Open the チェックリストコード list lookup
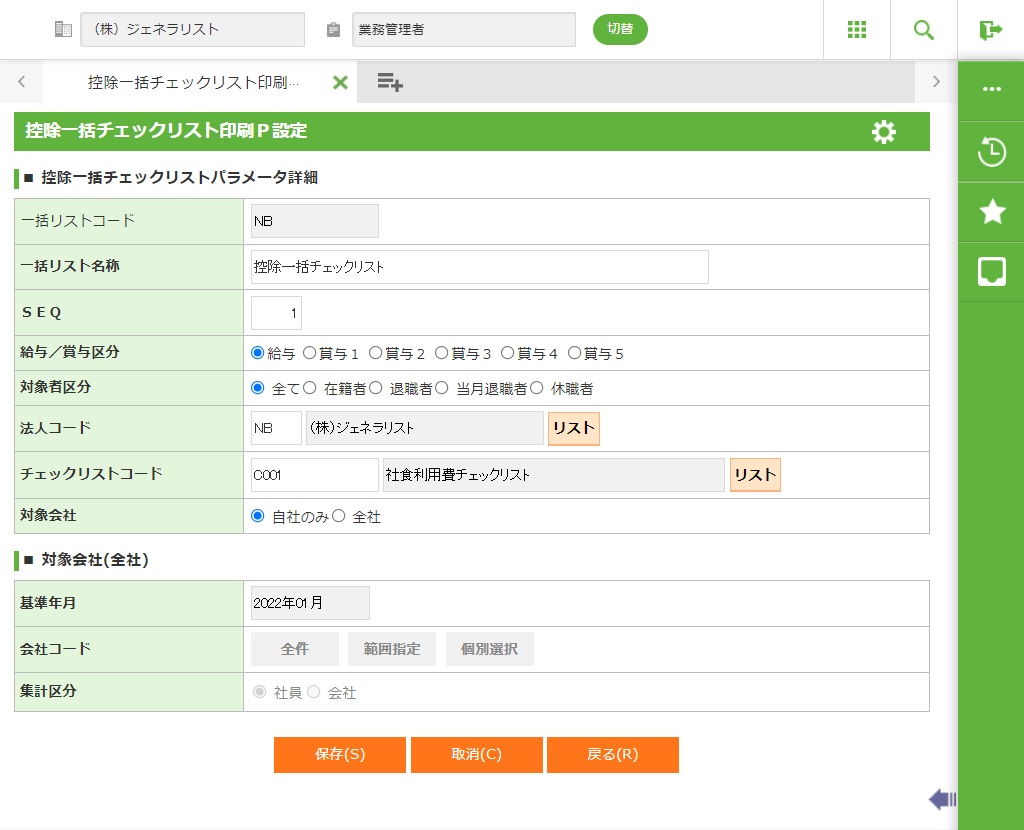 pyautogui.click(x=754, y=475)
